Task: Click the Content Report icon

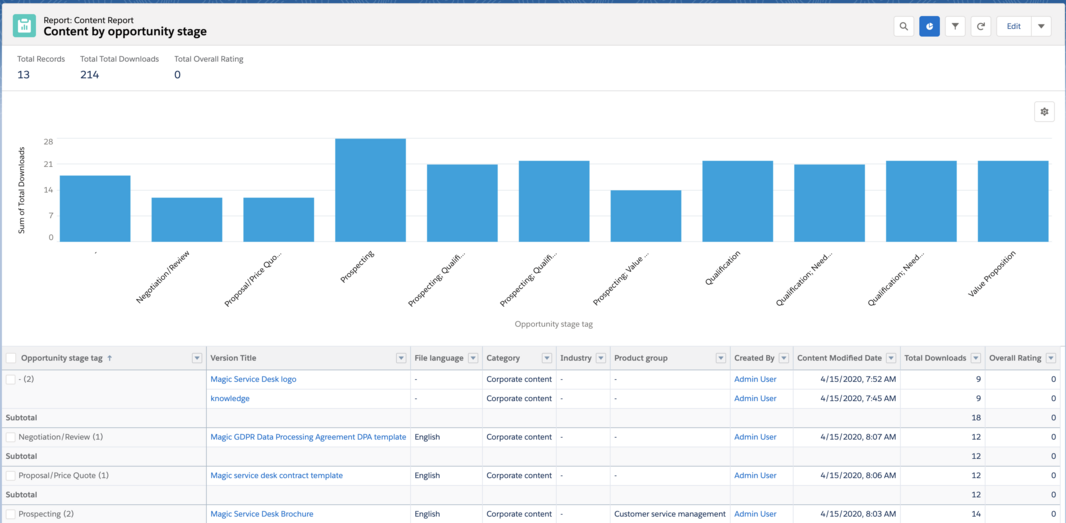Action: pos(24,26)
